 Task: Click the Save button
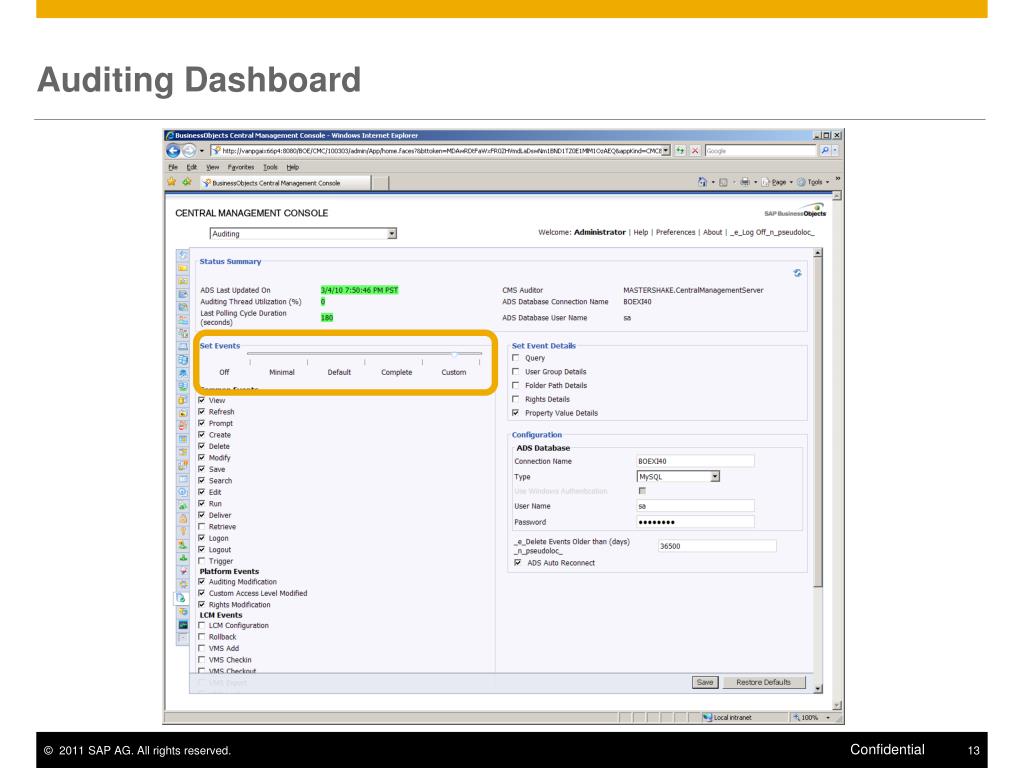[x=705, y=682]
